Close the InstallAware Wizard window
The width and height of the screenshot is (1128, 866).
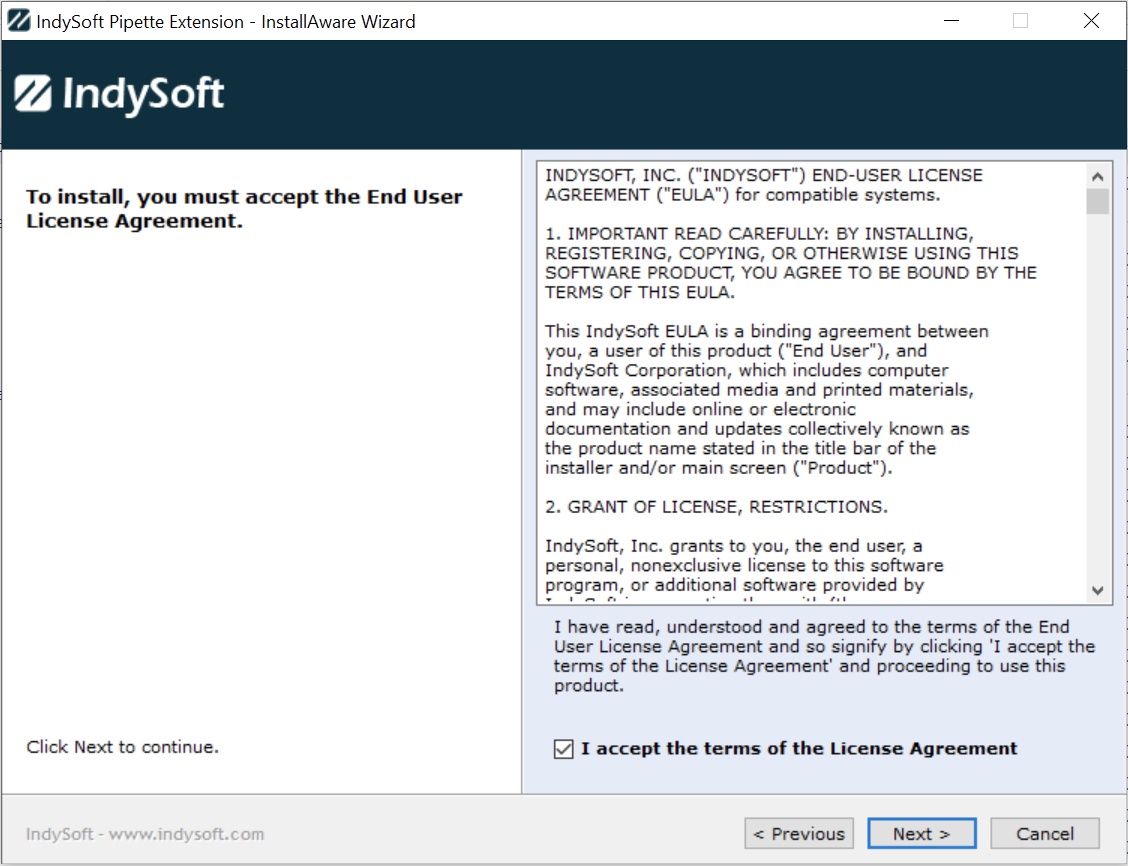click(x=1091, y=21)
